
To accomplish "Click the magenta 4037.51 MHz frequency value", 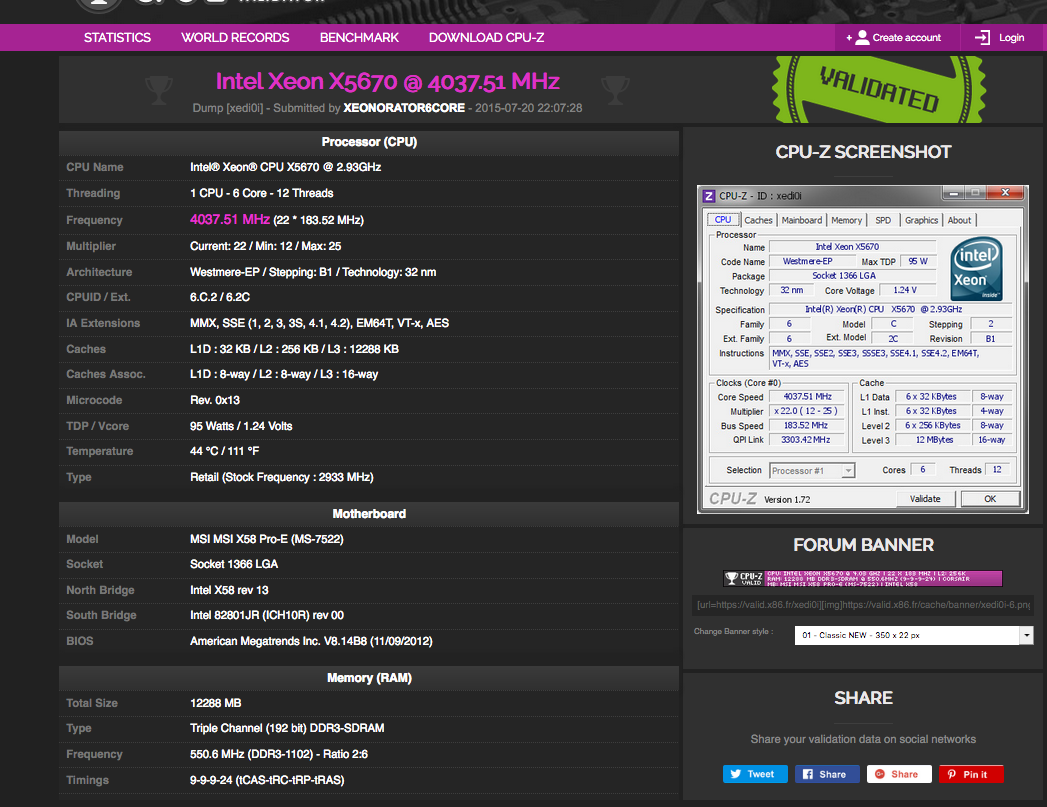I will 230,219.
